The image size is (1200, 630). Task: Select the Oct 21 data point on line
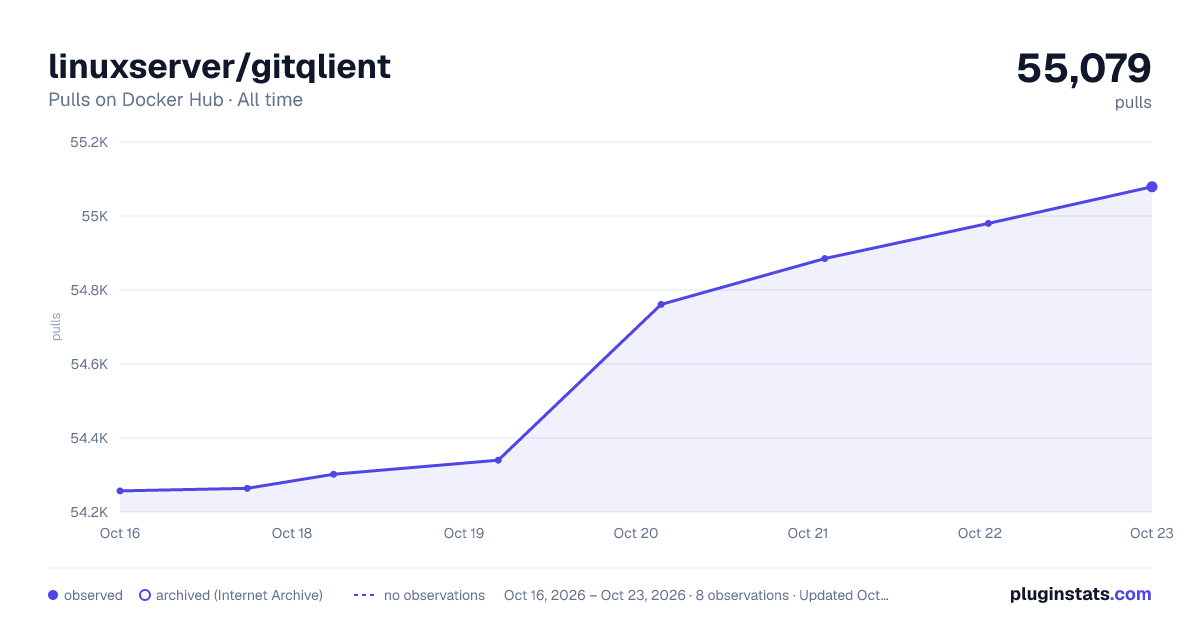(x=825, y=258)
